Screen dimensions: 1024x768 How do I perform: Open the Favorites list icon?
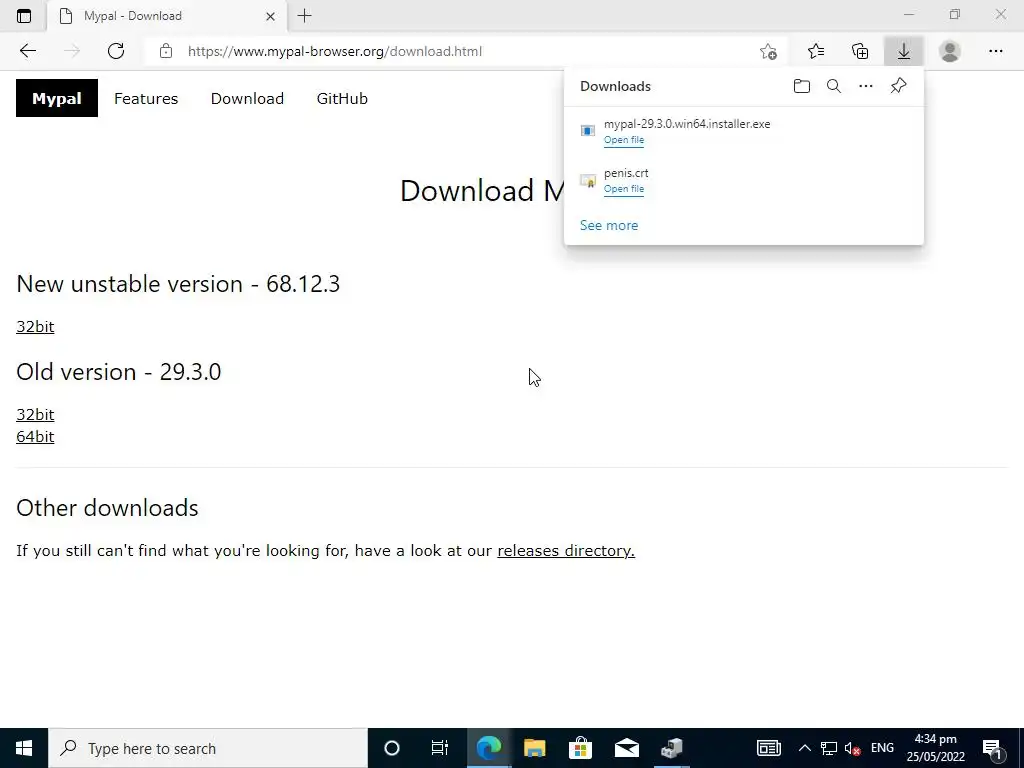tap(816, 51)
